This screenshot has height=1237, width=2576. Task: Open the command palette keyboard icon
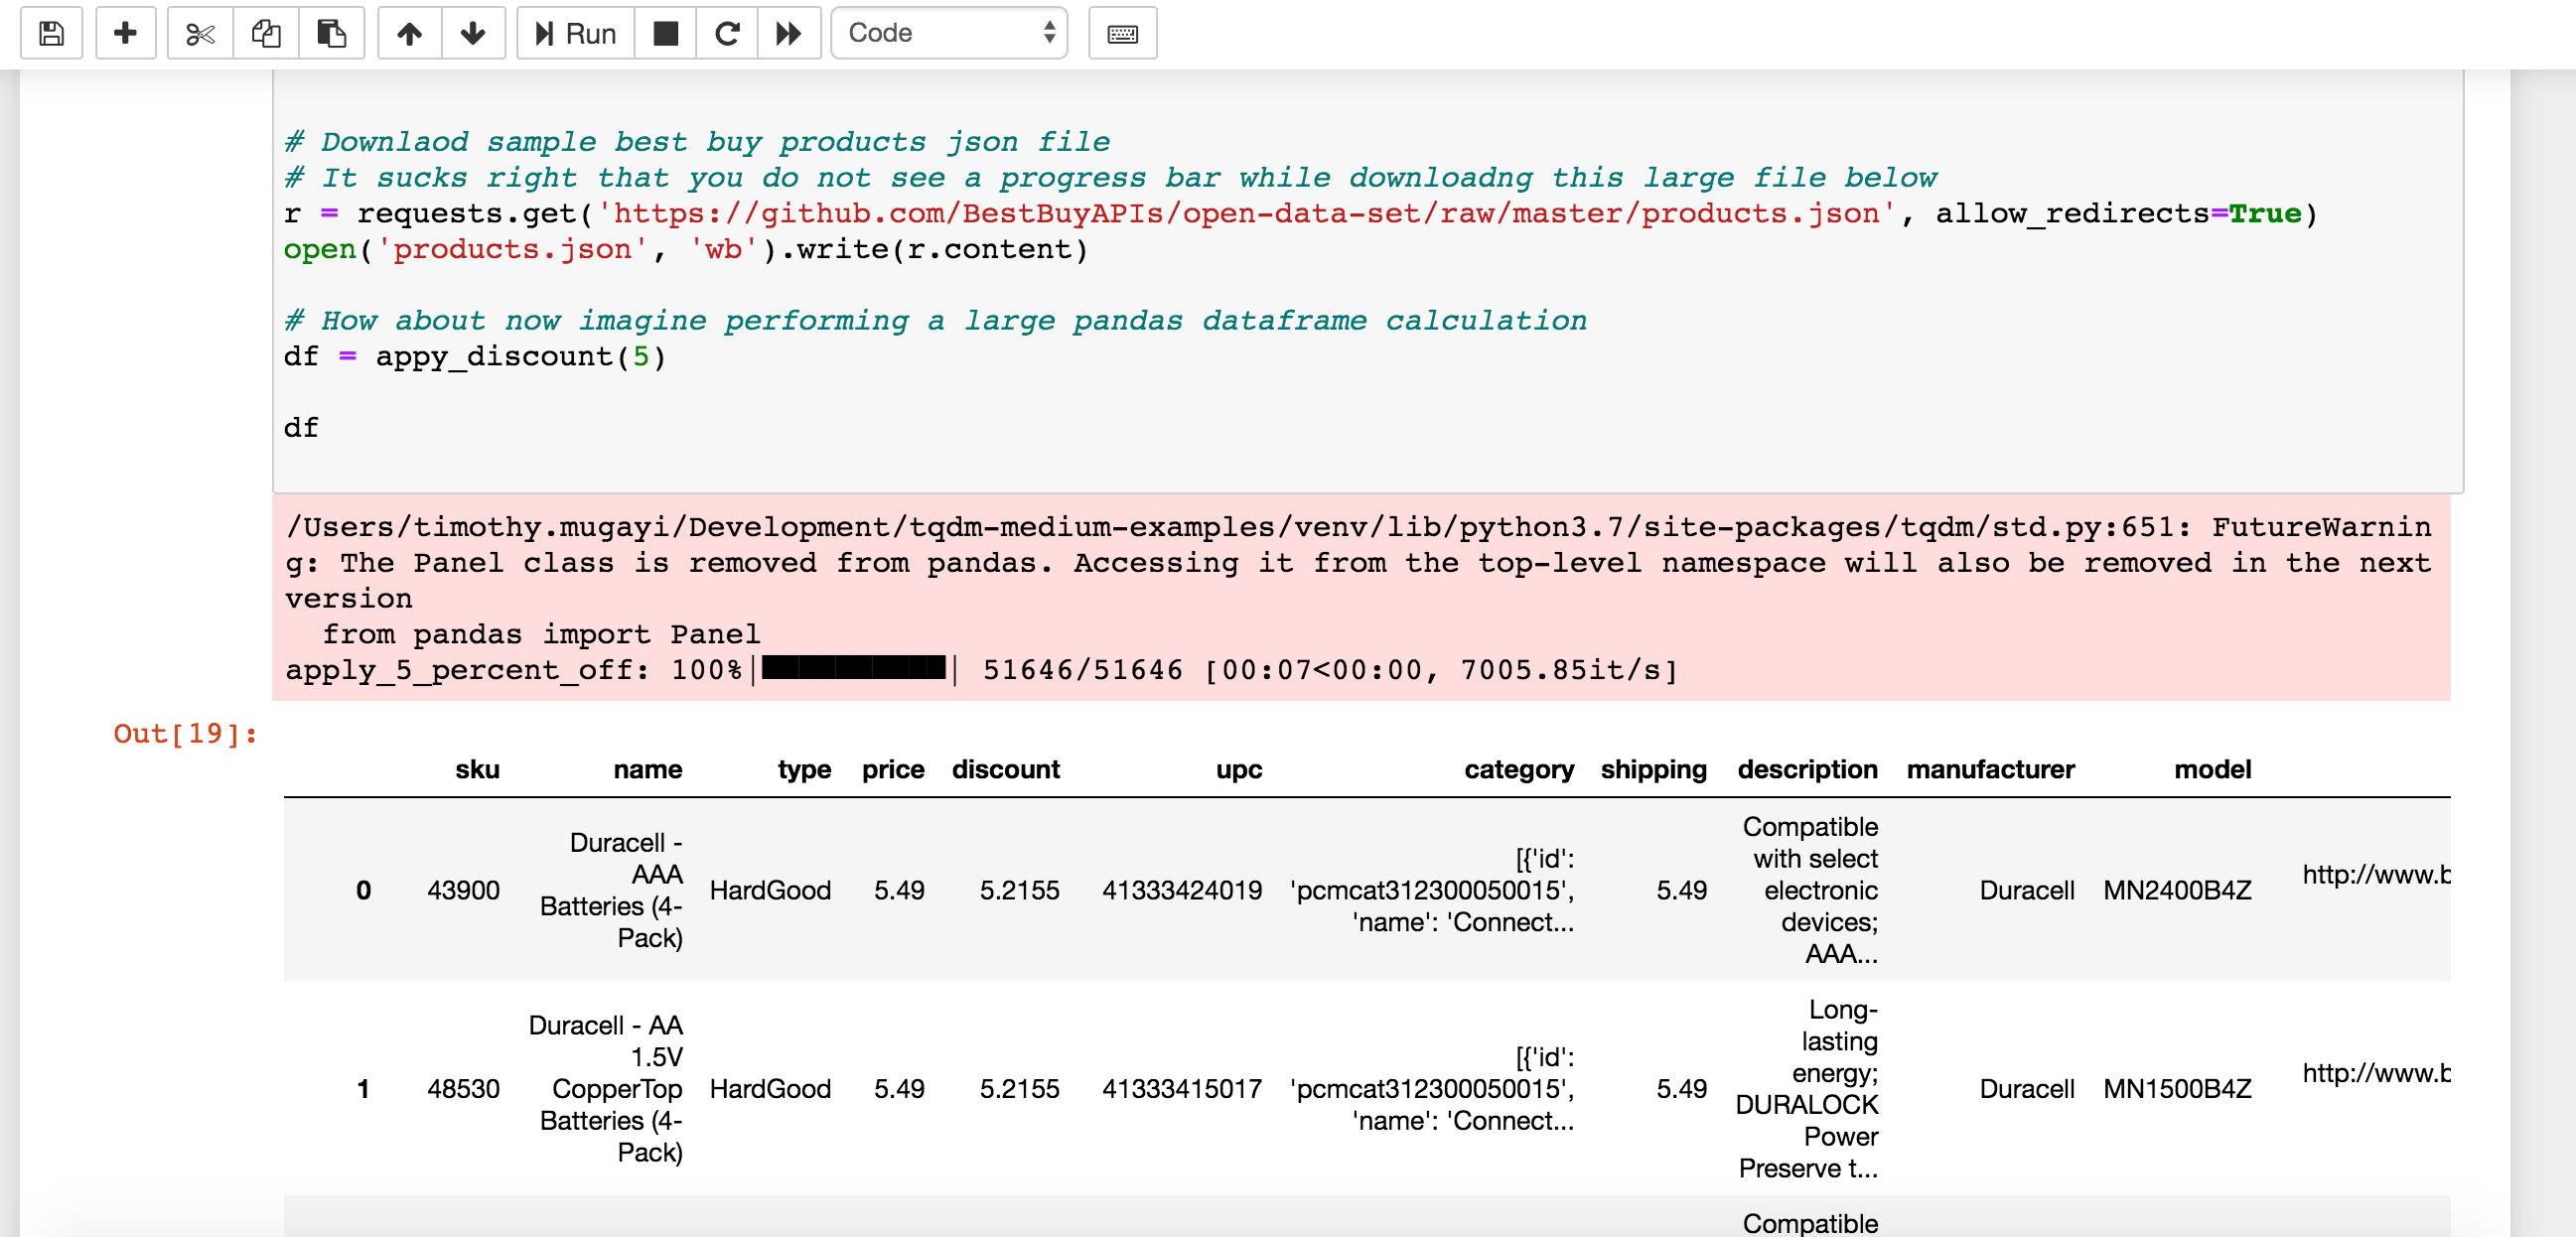click(1122, 33)
